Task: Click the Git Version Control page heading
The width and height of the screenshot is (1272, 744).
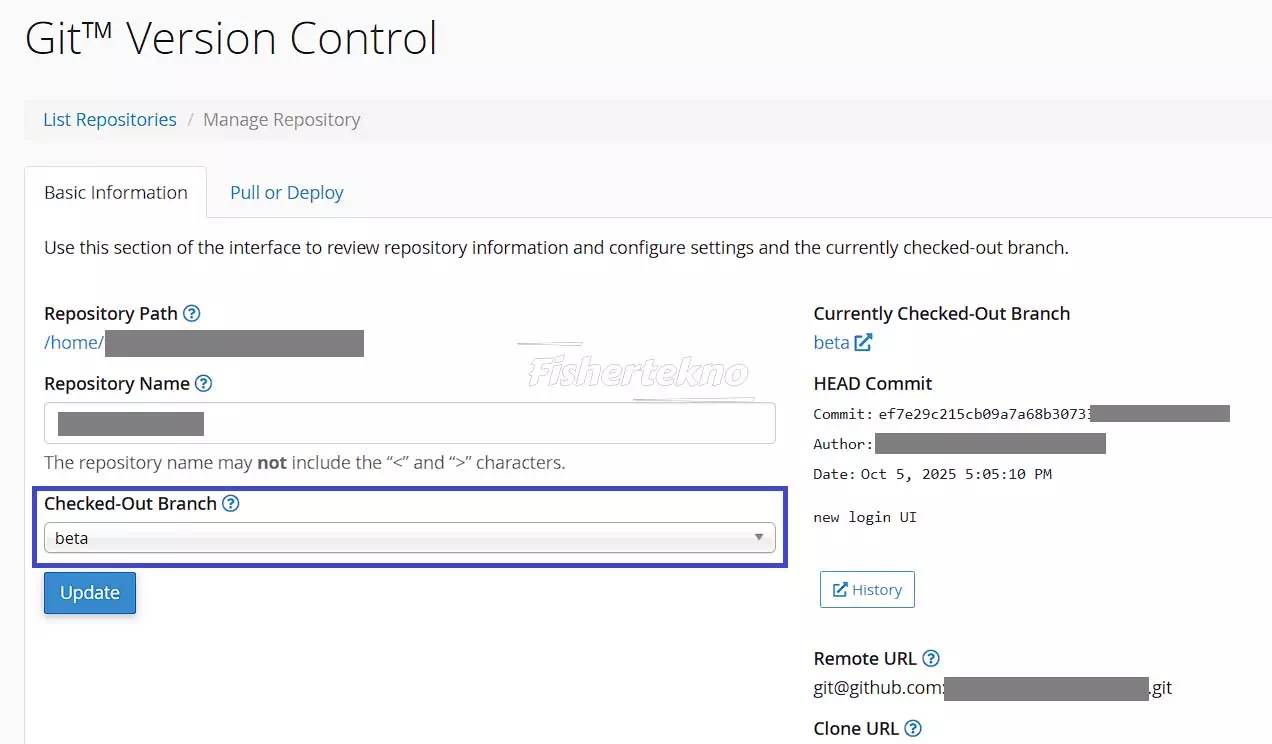Action: (x=231, y=39)
